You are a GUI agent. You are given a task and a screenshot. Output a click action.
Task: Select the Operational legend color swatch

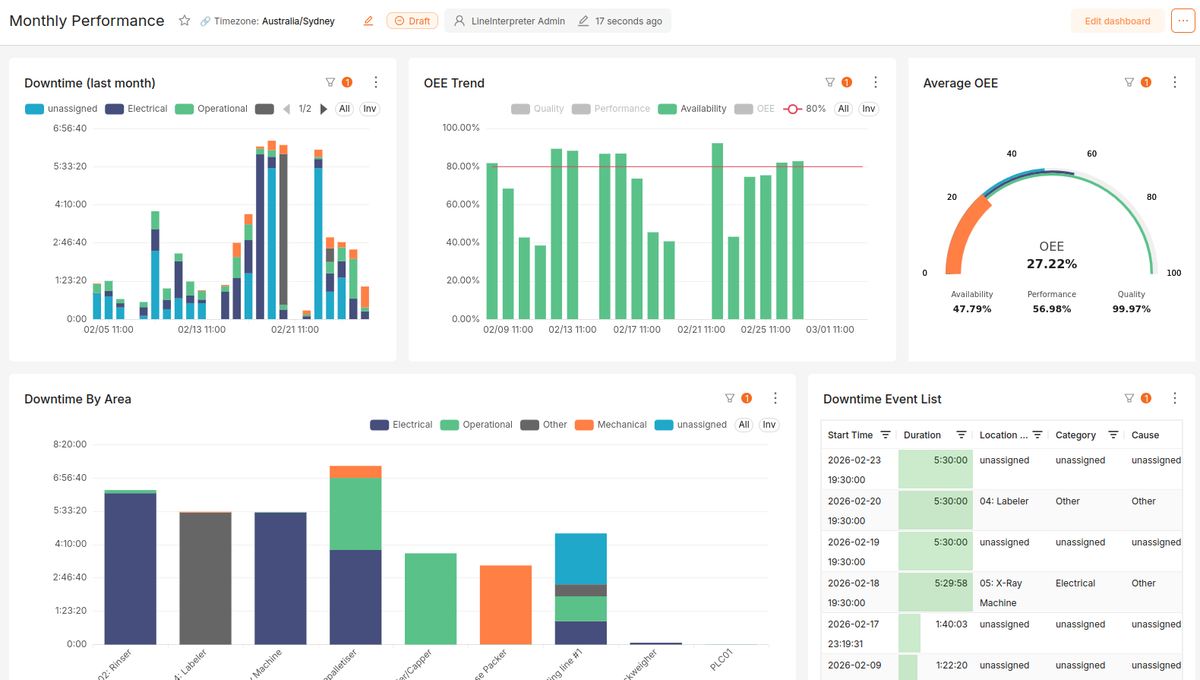point(183,108)
